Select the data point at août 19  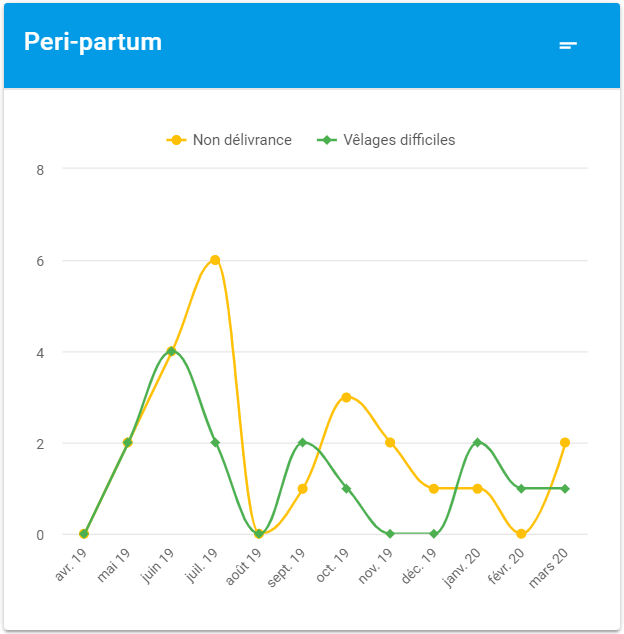[259, 534]
